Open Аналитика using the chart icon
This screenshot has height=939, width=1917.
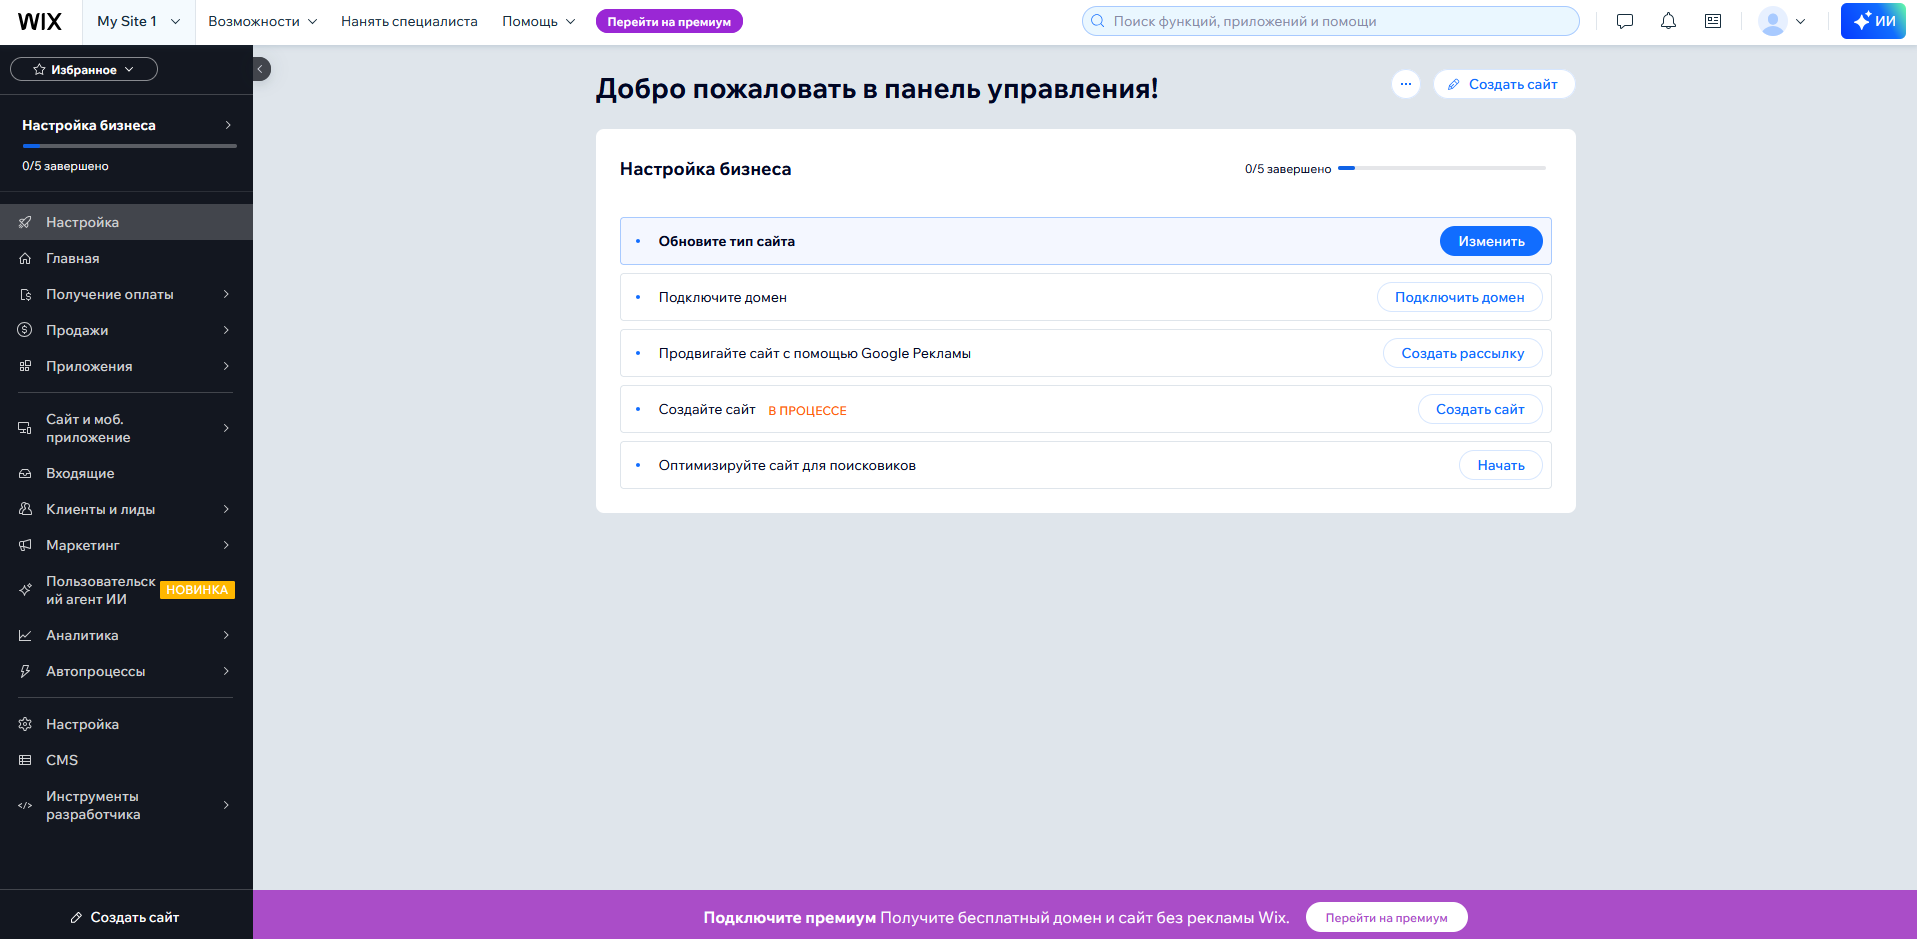25,635
